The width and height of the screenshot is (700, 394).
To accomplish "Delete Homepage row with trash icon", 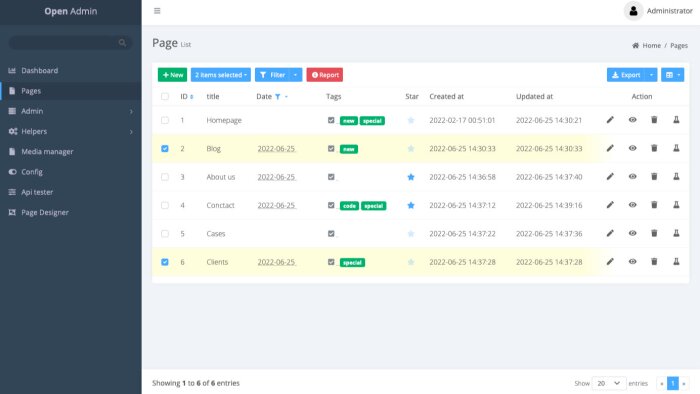I will 654,120.
